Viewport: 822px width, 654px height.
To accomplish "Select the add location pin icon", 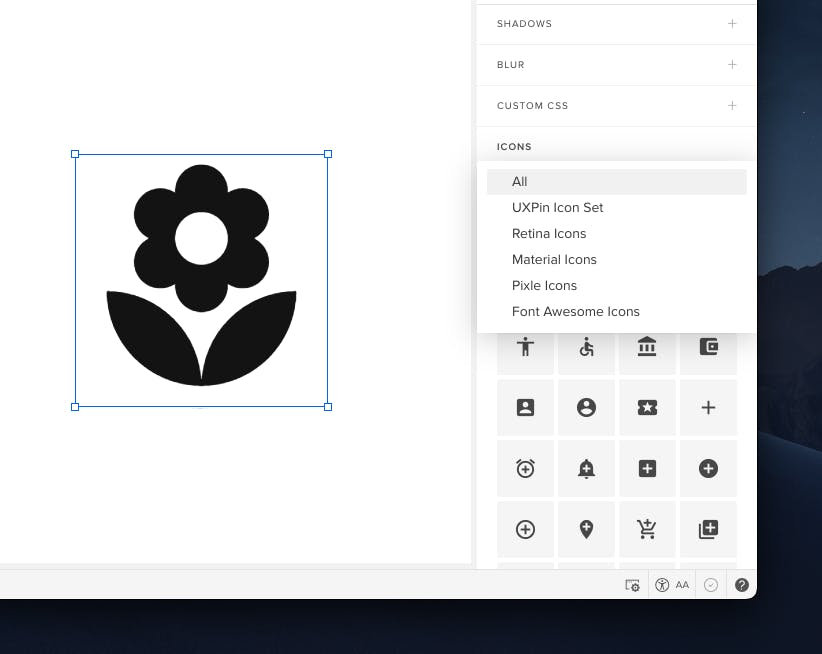I will (x=586, y=529).
